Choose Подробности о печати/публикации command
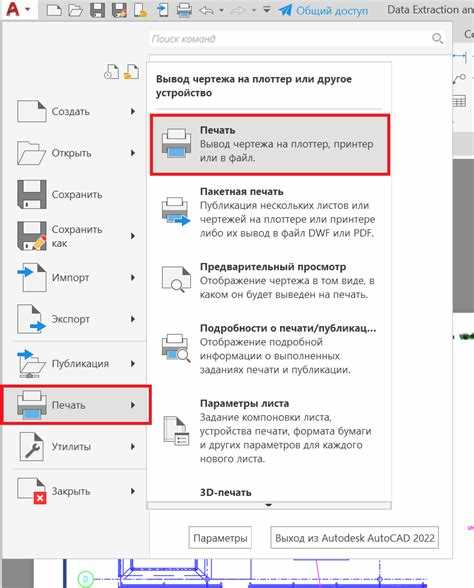This screenshot has height=588, width=474. click(x=270, y=349)
